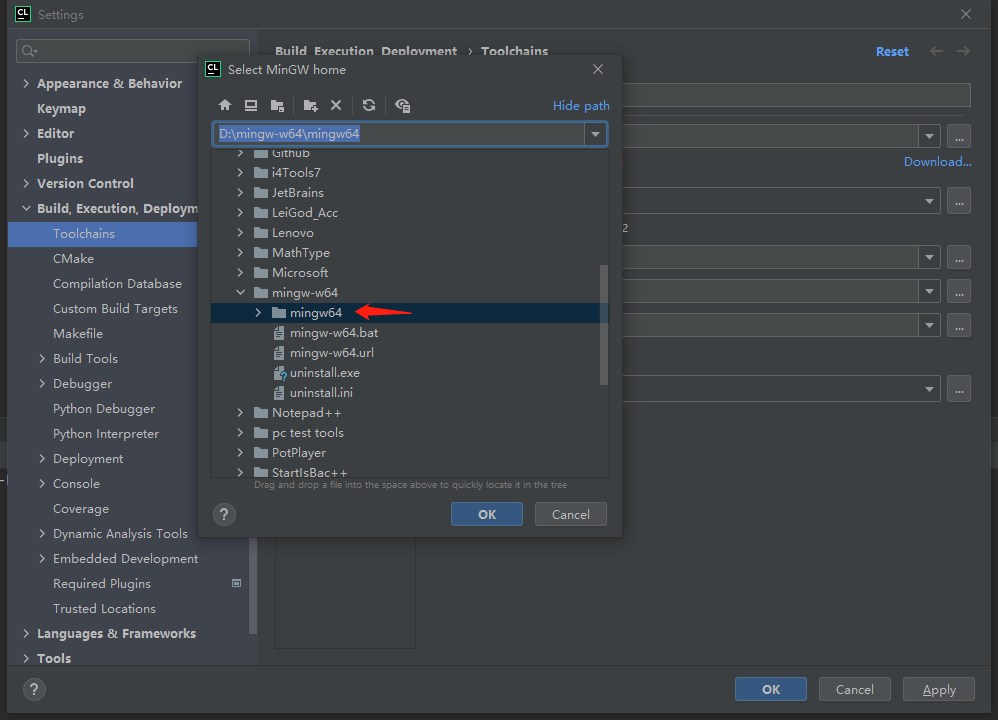Delete selected item with X icon
The height and width of the screenshot is (720, 998).
point(336,105)
